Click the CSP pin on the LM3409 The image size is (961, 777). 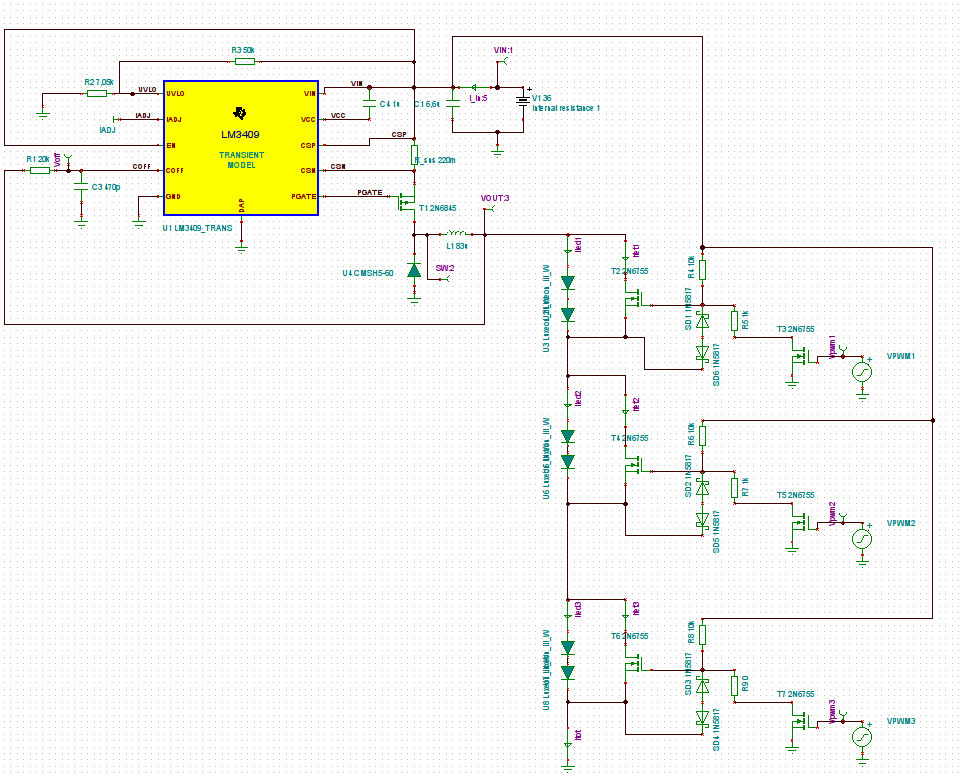point(308,145)
